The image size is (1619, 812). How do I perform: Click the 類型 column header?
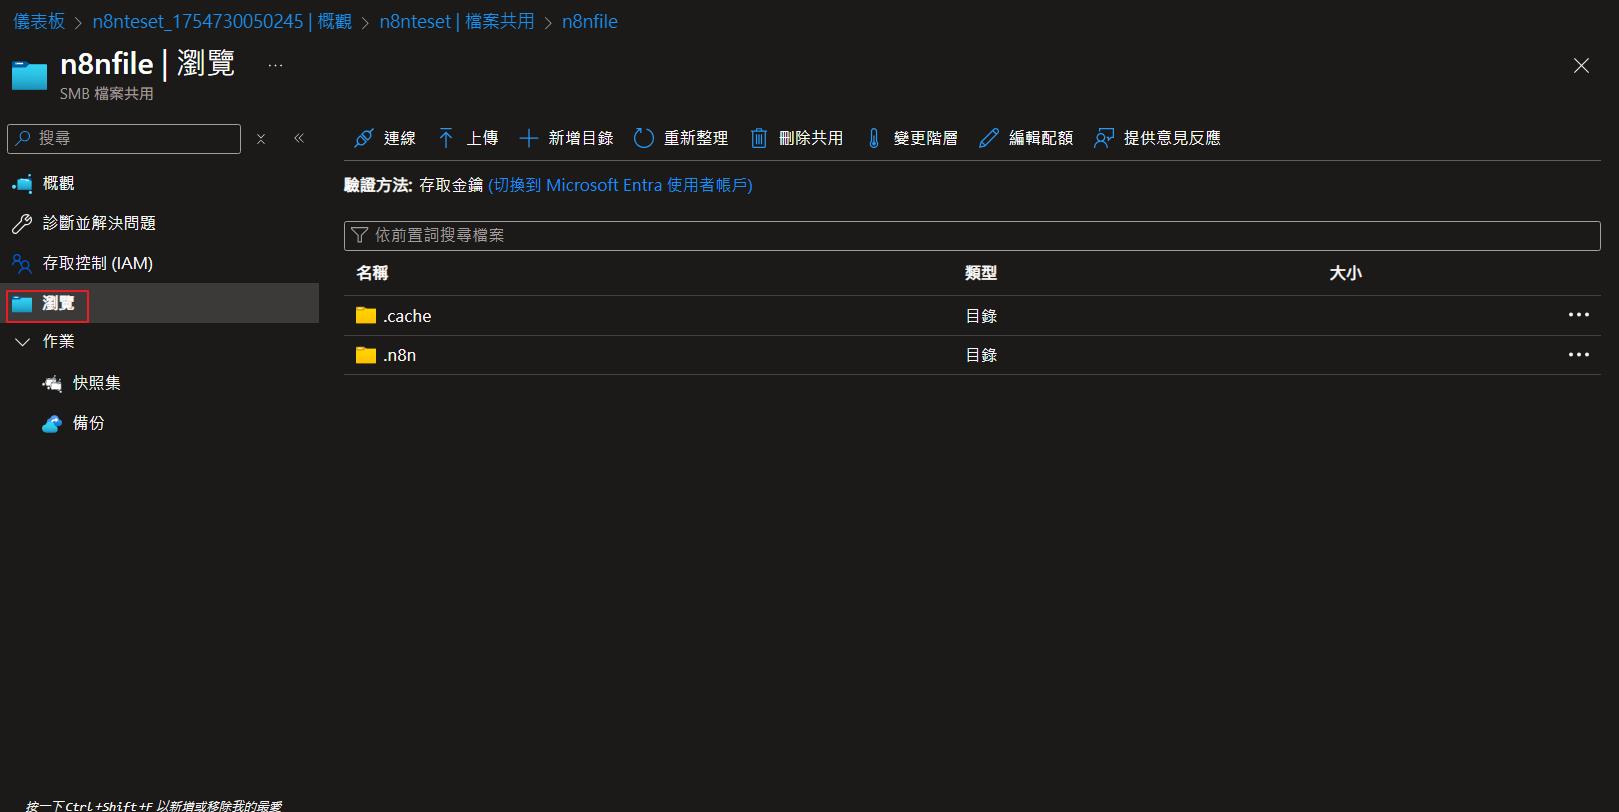point(981,273)
